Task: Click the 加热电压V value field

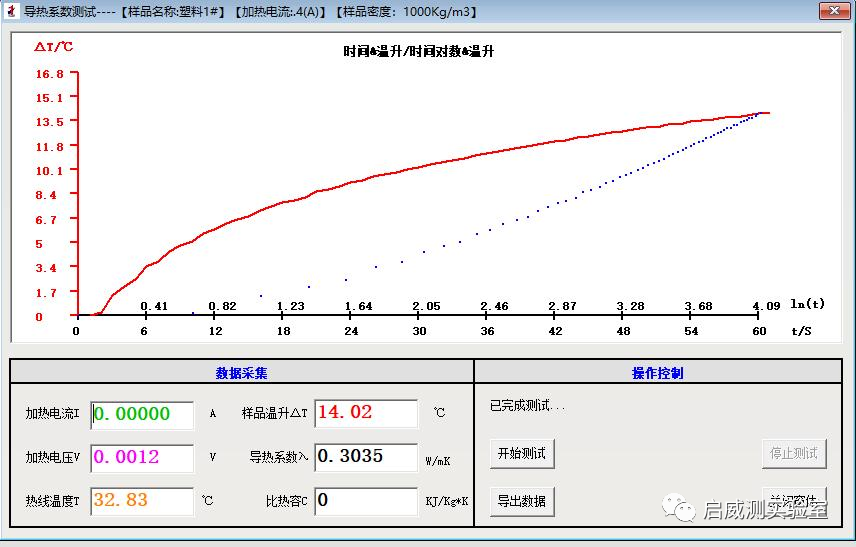Action: click(x=142, y=457)
